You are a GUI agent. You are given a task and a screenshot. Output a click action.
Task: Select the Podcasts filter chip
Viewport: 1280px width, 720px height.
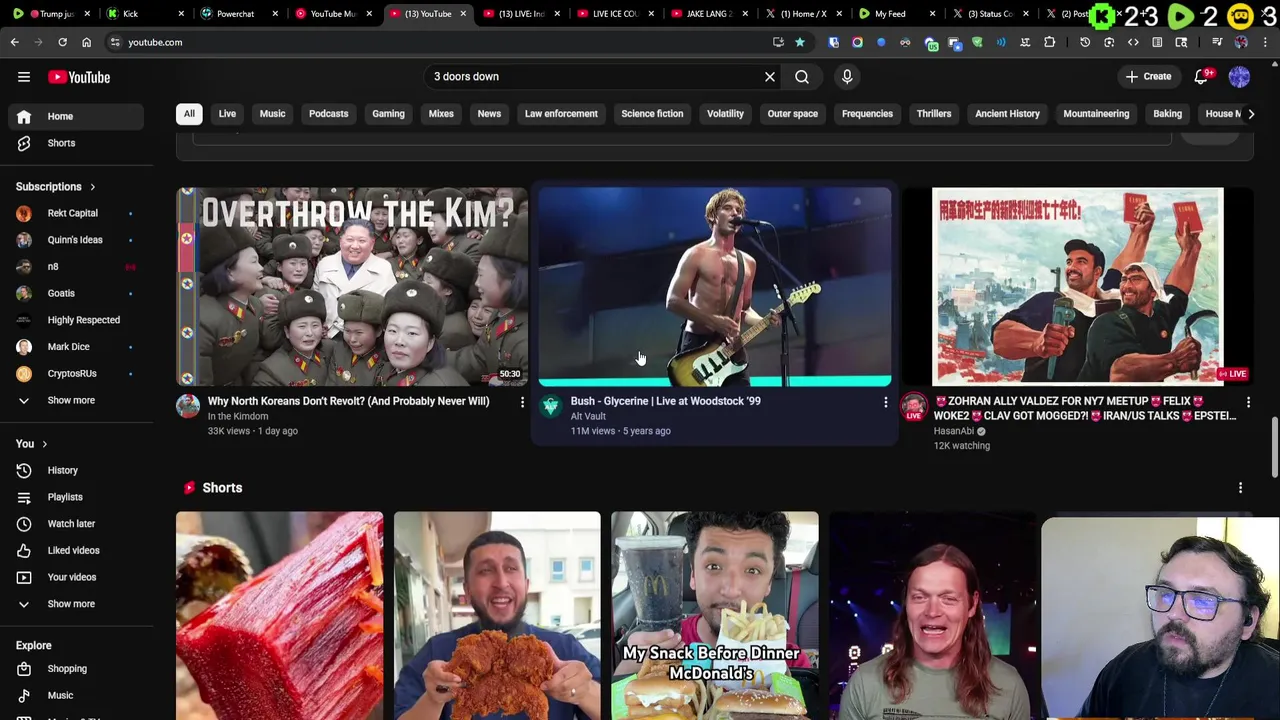pos(328,114)
